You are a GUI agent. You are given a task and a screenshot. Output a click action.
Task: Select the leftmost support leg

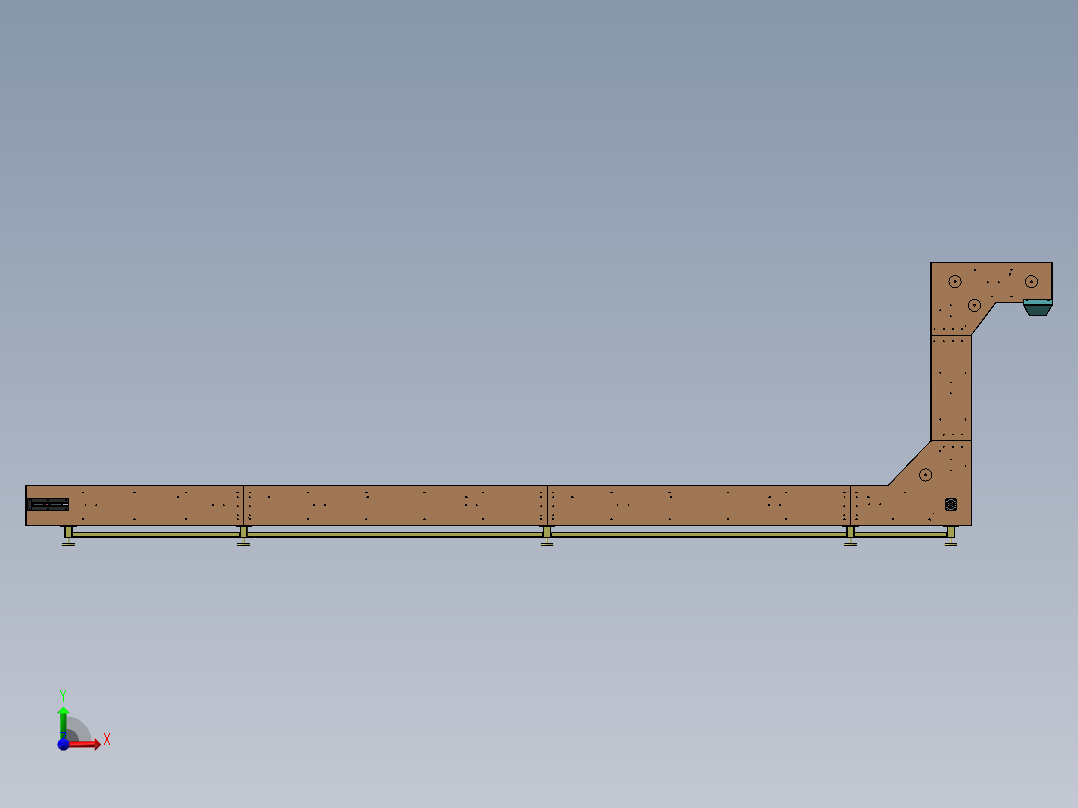(x=68, y=536)
